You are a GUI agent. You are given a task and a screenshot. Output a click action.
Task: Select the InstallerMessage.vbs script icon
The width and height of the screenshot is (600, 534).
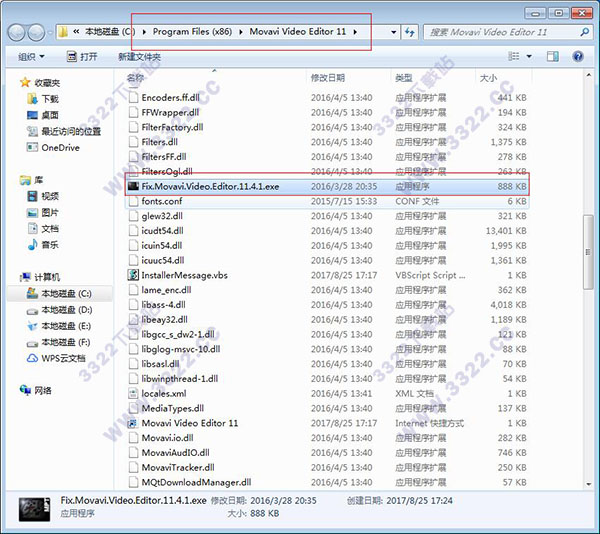coord(133,275)
